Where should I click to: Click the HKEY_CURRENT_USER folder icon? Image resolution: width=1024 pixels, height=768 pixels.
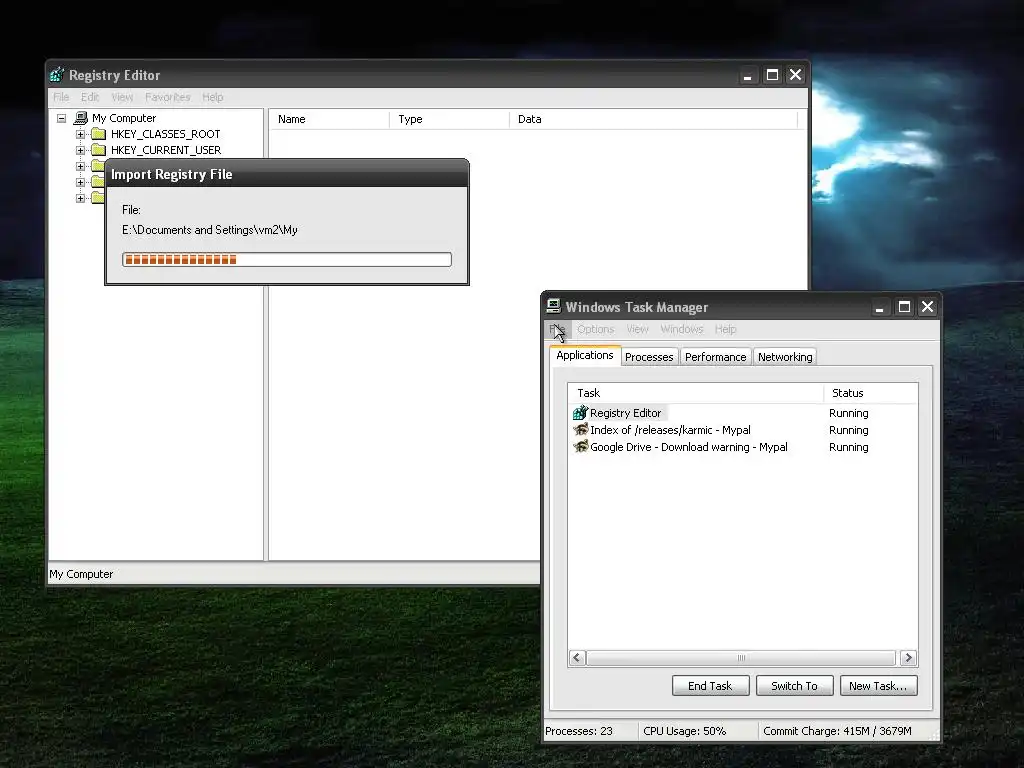pos(99,150)
